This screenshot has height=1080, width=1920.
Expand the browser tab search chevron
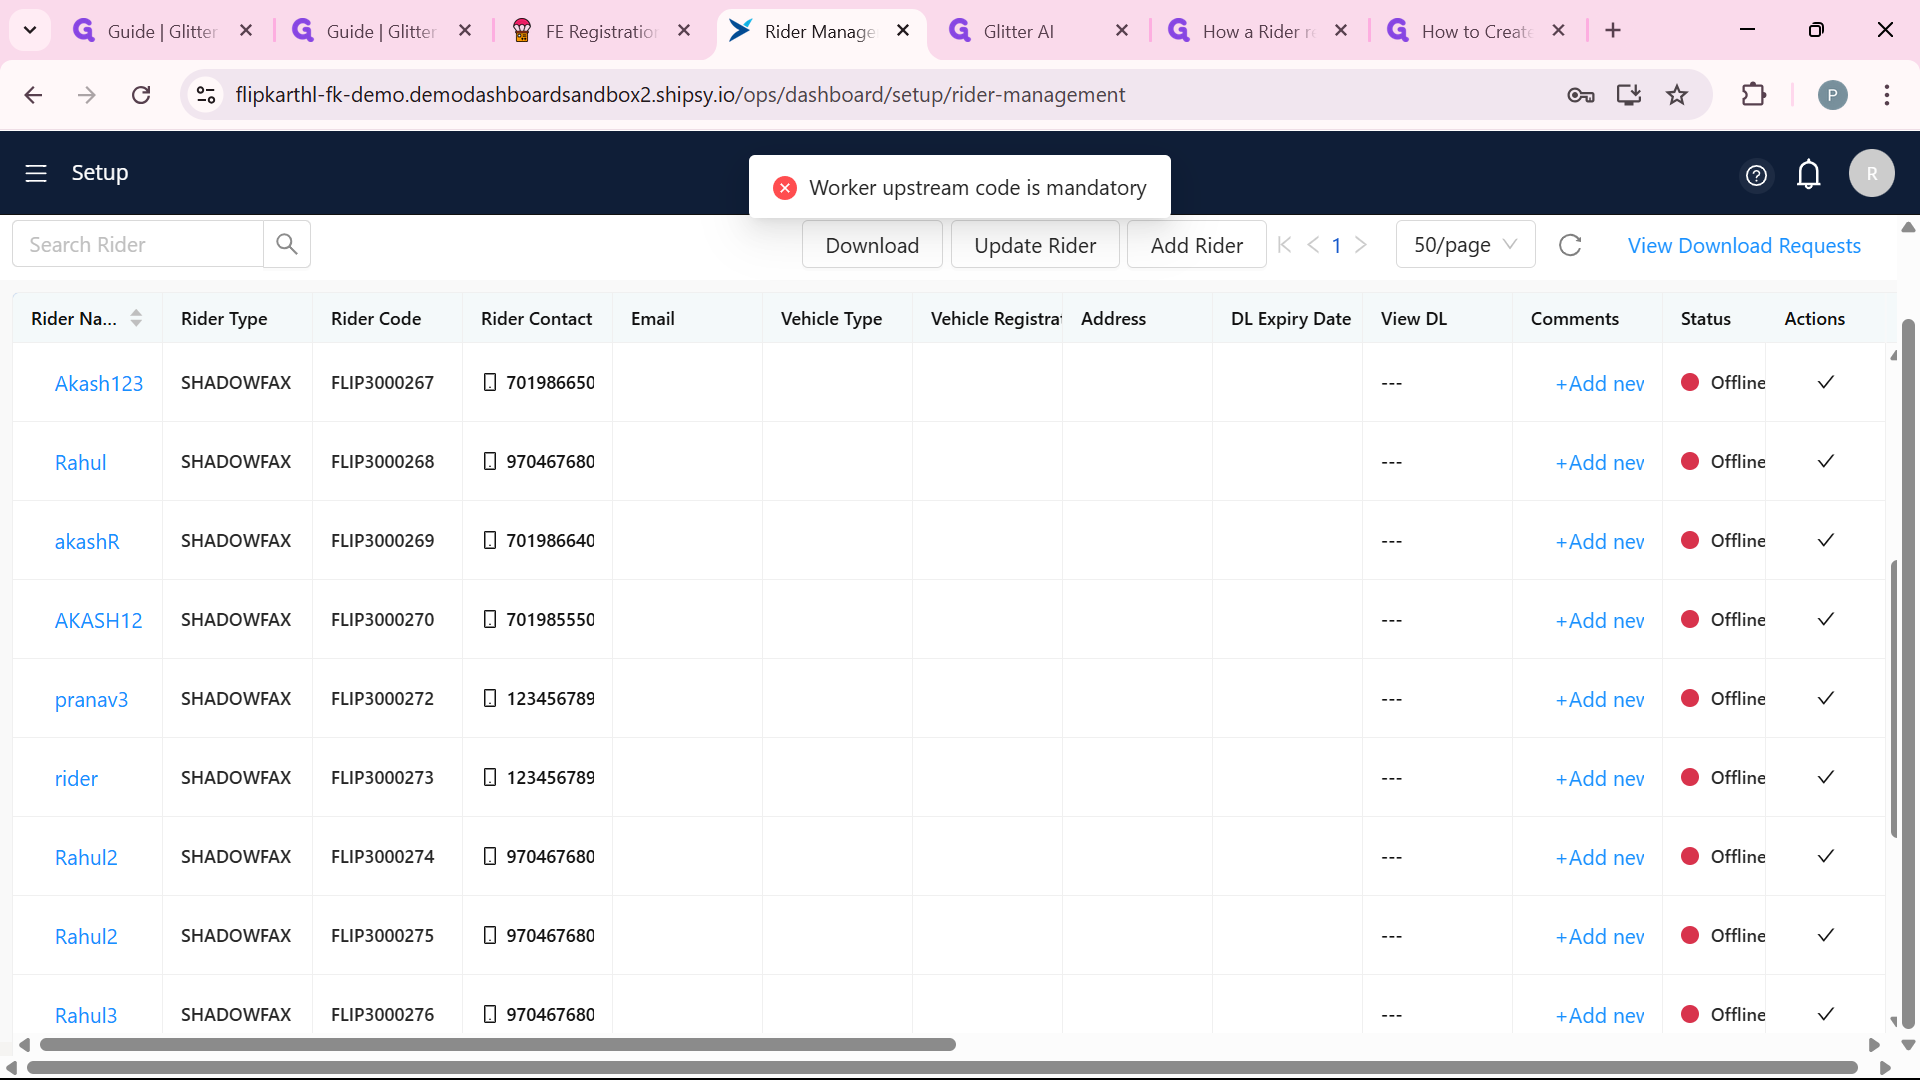coord(30,30)
